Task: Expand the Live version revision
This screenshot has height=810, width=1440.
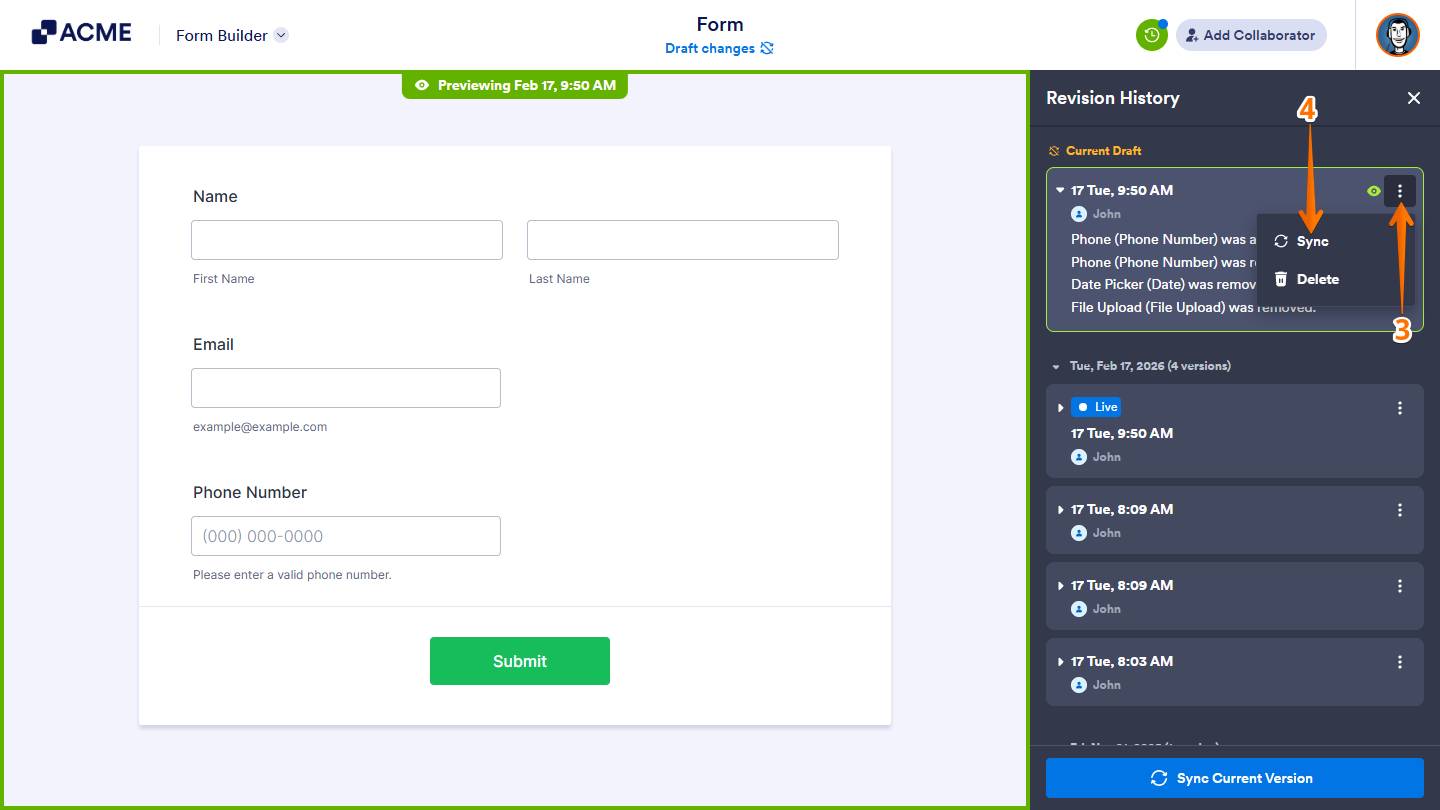Action: pos(1061,408)
